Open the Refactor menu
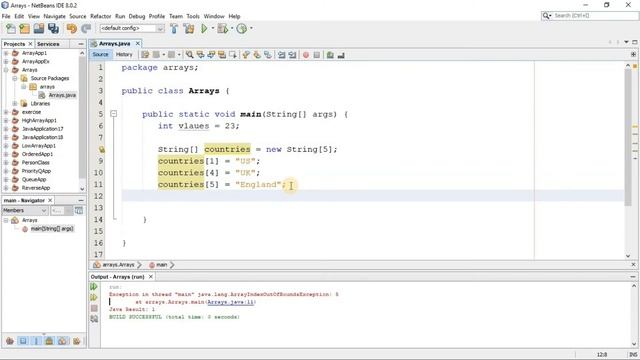This screenshot has height=360, width=640. click(x=100, y=16)
